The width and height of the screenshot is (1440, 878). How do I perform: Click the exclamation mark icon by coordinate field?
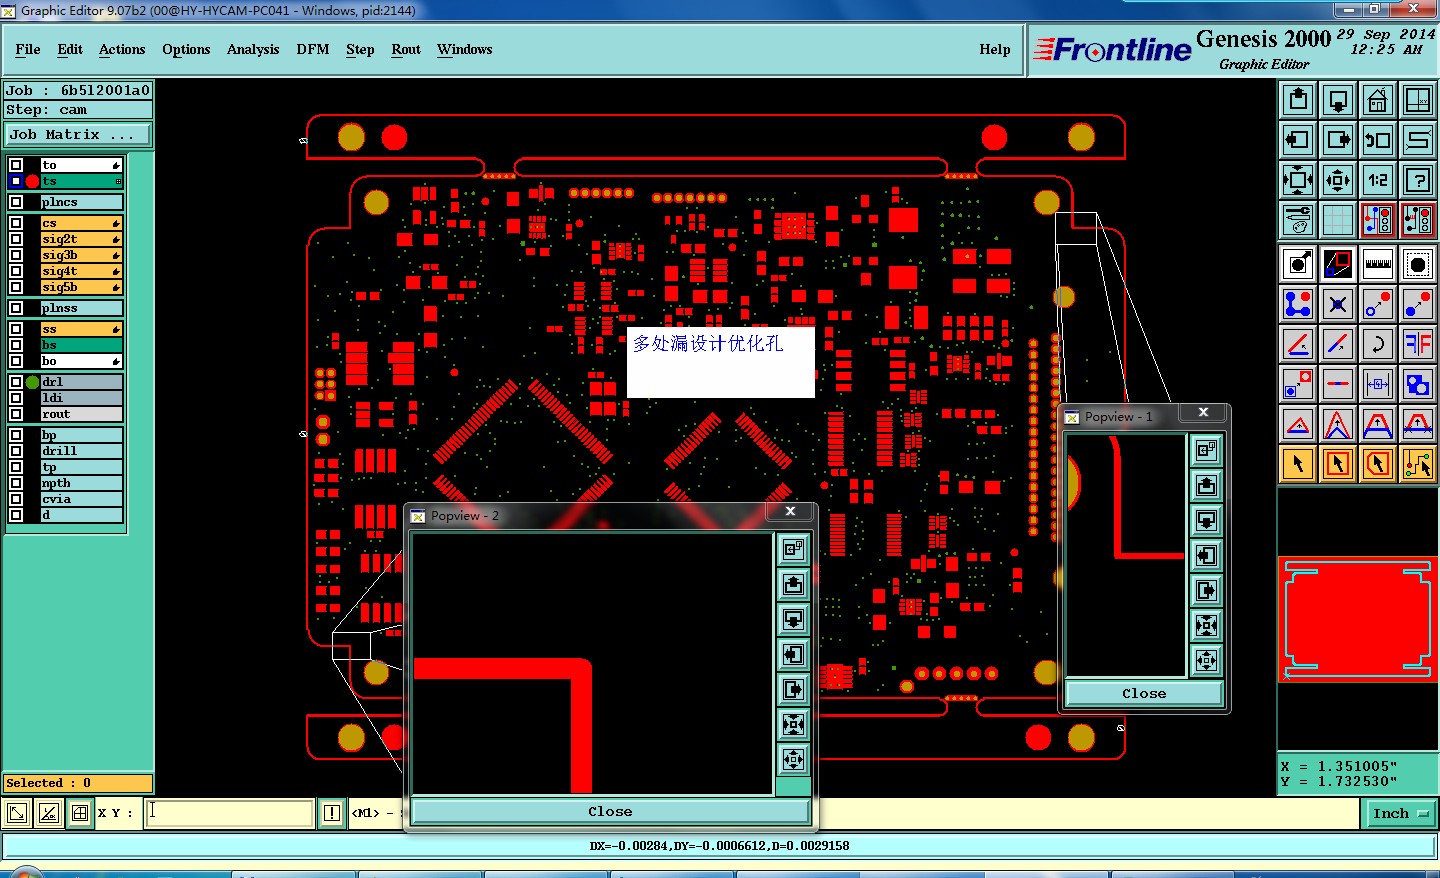pyautogui.click(x=332, y=813)
